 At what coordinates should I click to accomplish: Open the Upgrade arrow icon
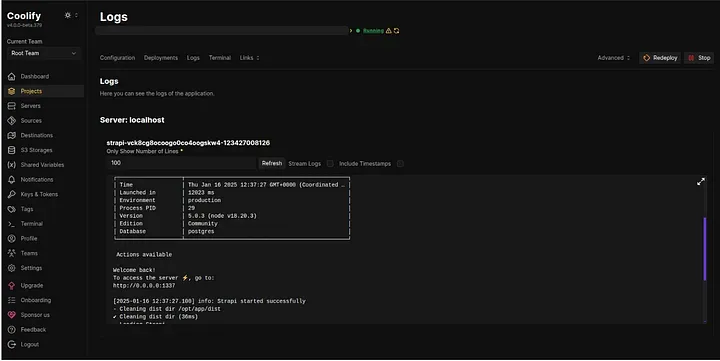12,286
